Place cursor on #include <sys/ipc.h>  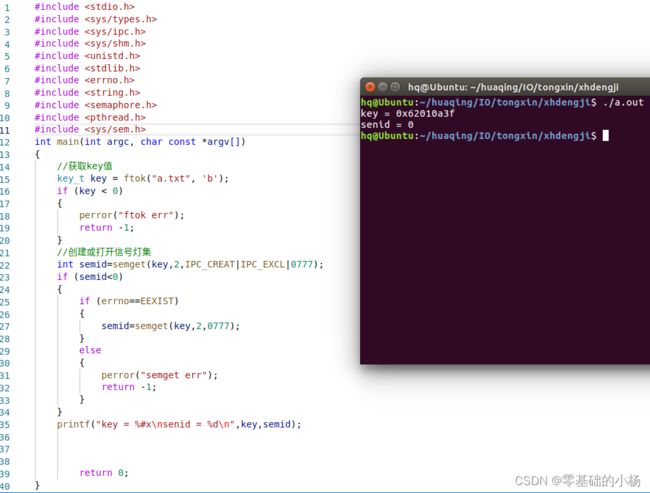tap(90, 32)
